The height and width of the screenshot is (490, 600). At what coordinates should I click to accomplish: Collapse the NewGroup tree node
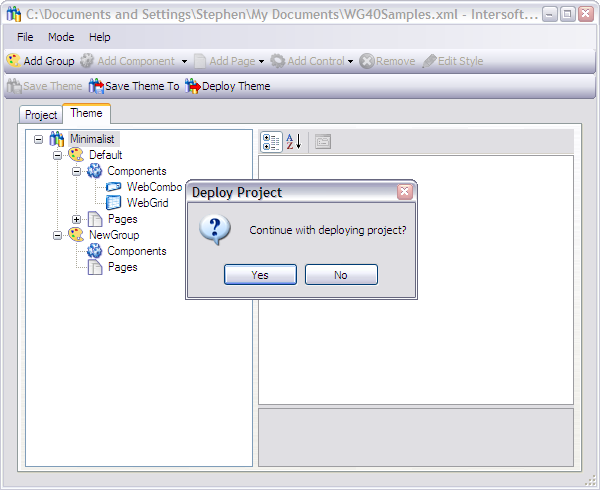tap(58, 235)
